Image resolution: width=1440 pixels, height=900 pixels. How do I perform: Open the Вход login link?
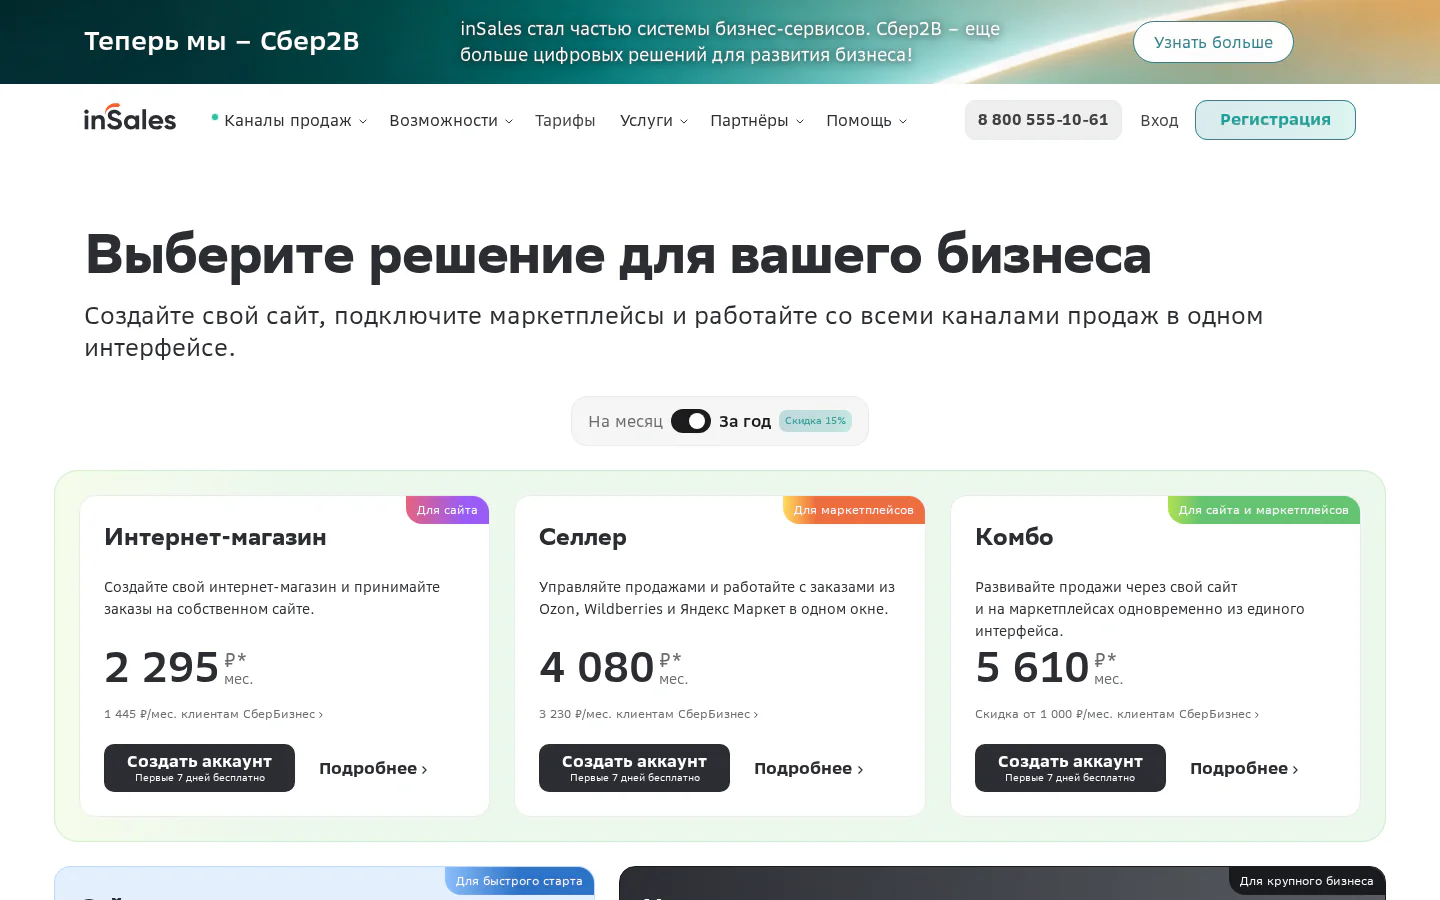(1159, 121)
